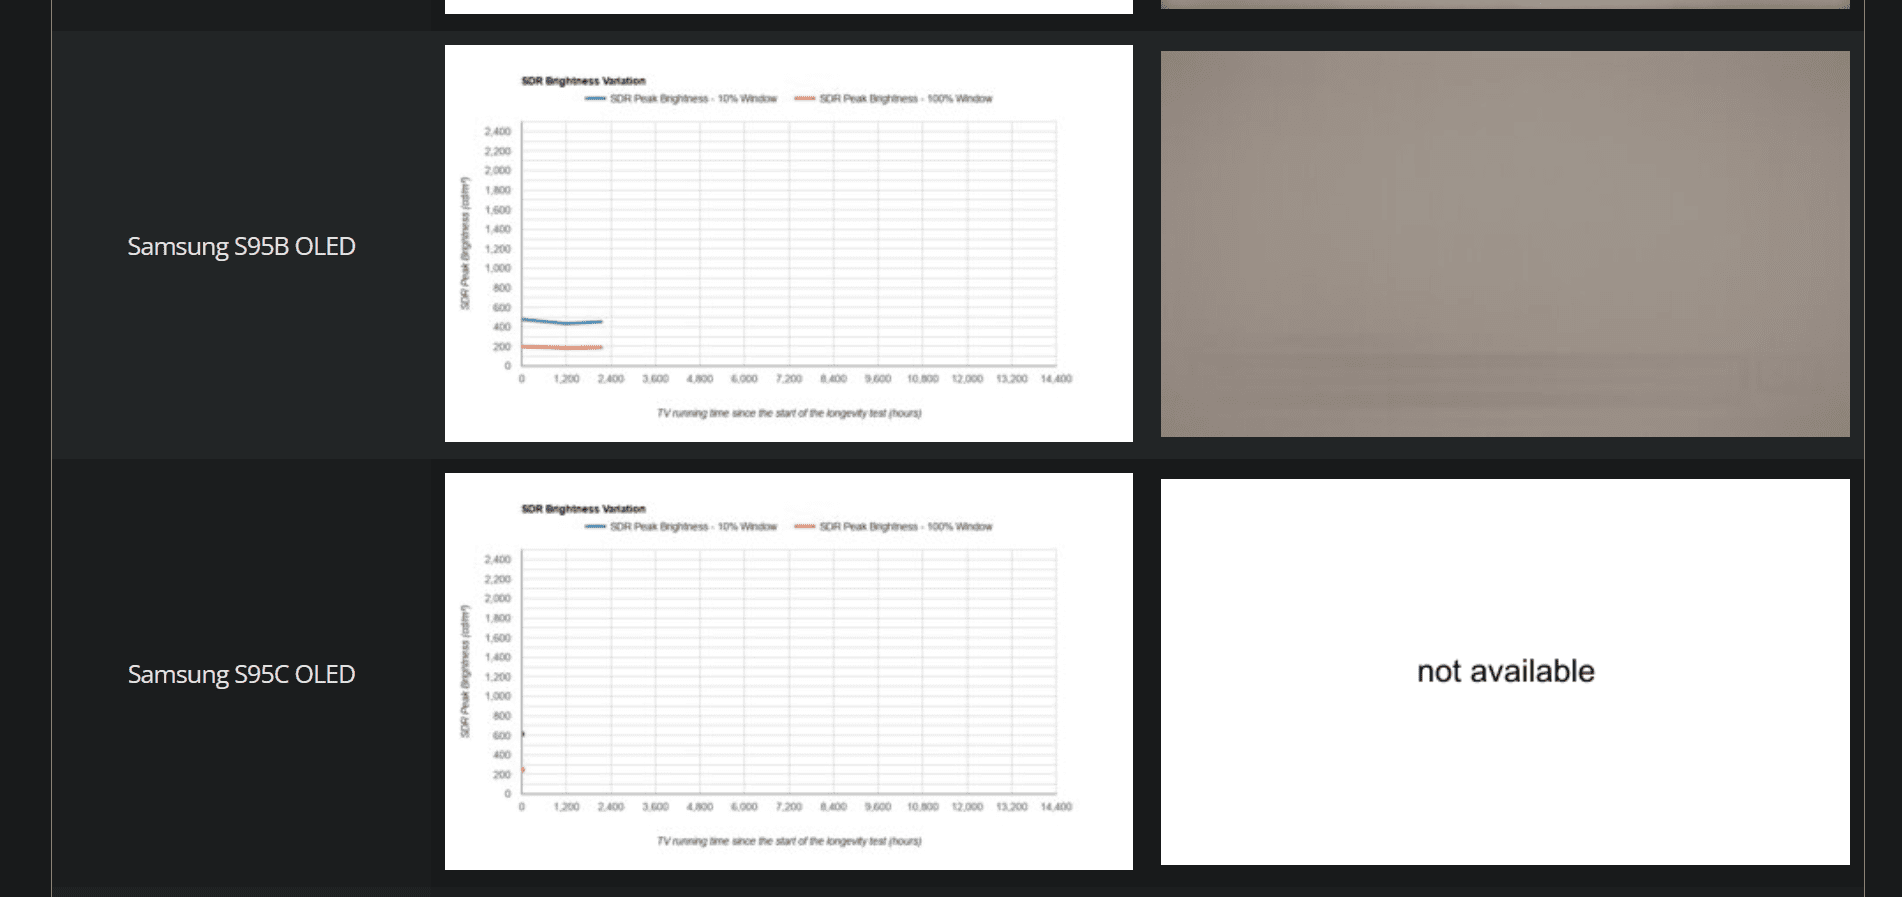Click 'SDR Brightness Variation' title in S95C chart
The image size is (1902, 897).
point(583,509)
